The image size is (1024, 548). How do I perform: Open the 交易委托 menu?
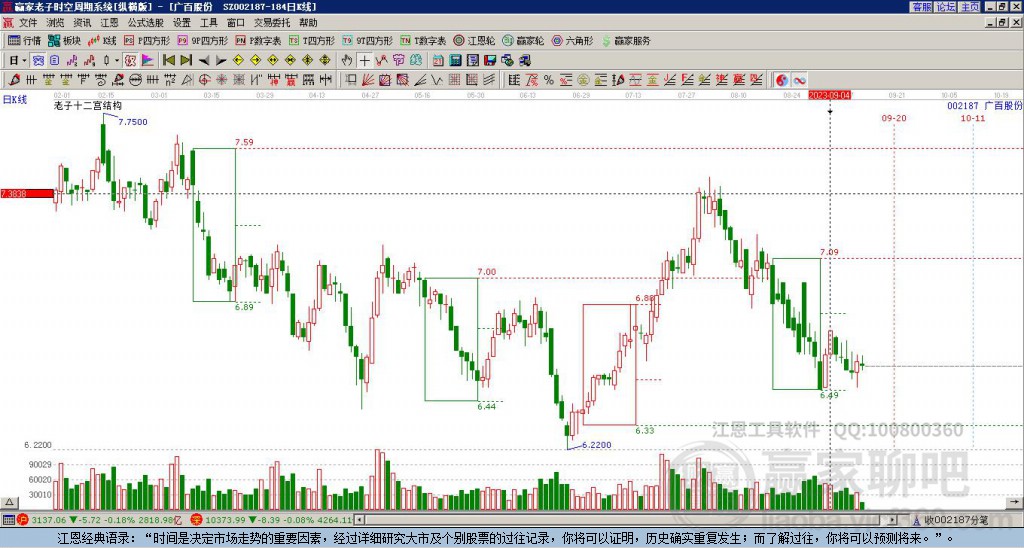click(x=272, y=23)
